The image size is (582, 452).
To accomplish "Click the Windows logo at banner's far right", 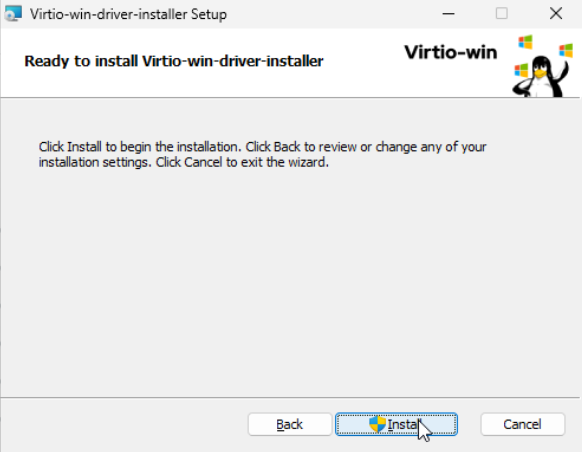I will point(566,50).
